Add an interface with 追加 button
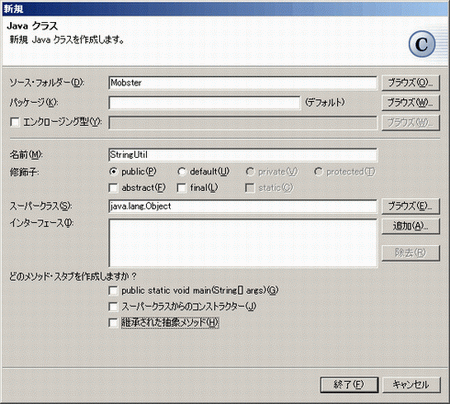Image resolution: width=450 pixels, height=404 pixels. tap(410, 226)
